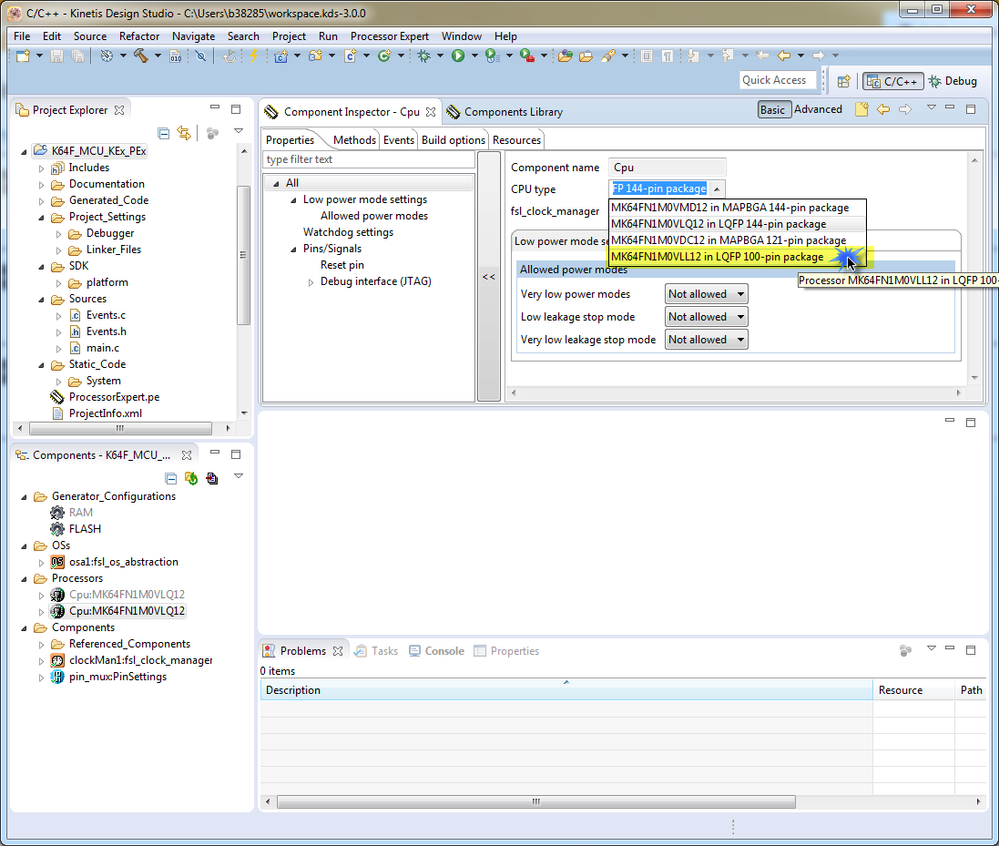The image size is (999, 846).
Task: Switch to the C/C++ perspective
Action: point(893,81)
